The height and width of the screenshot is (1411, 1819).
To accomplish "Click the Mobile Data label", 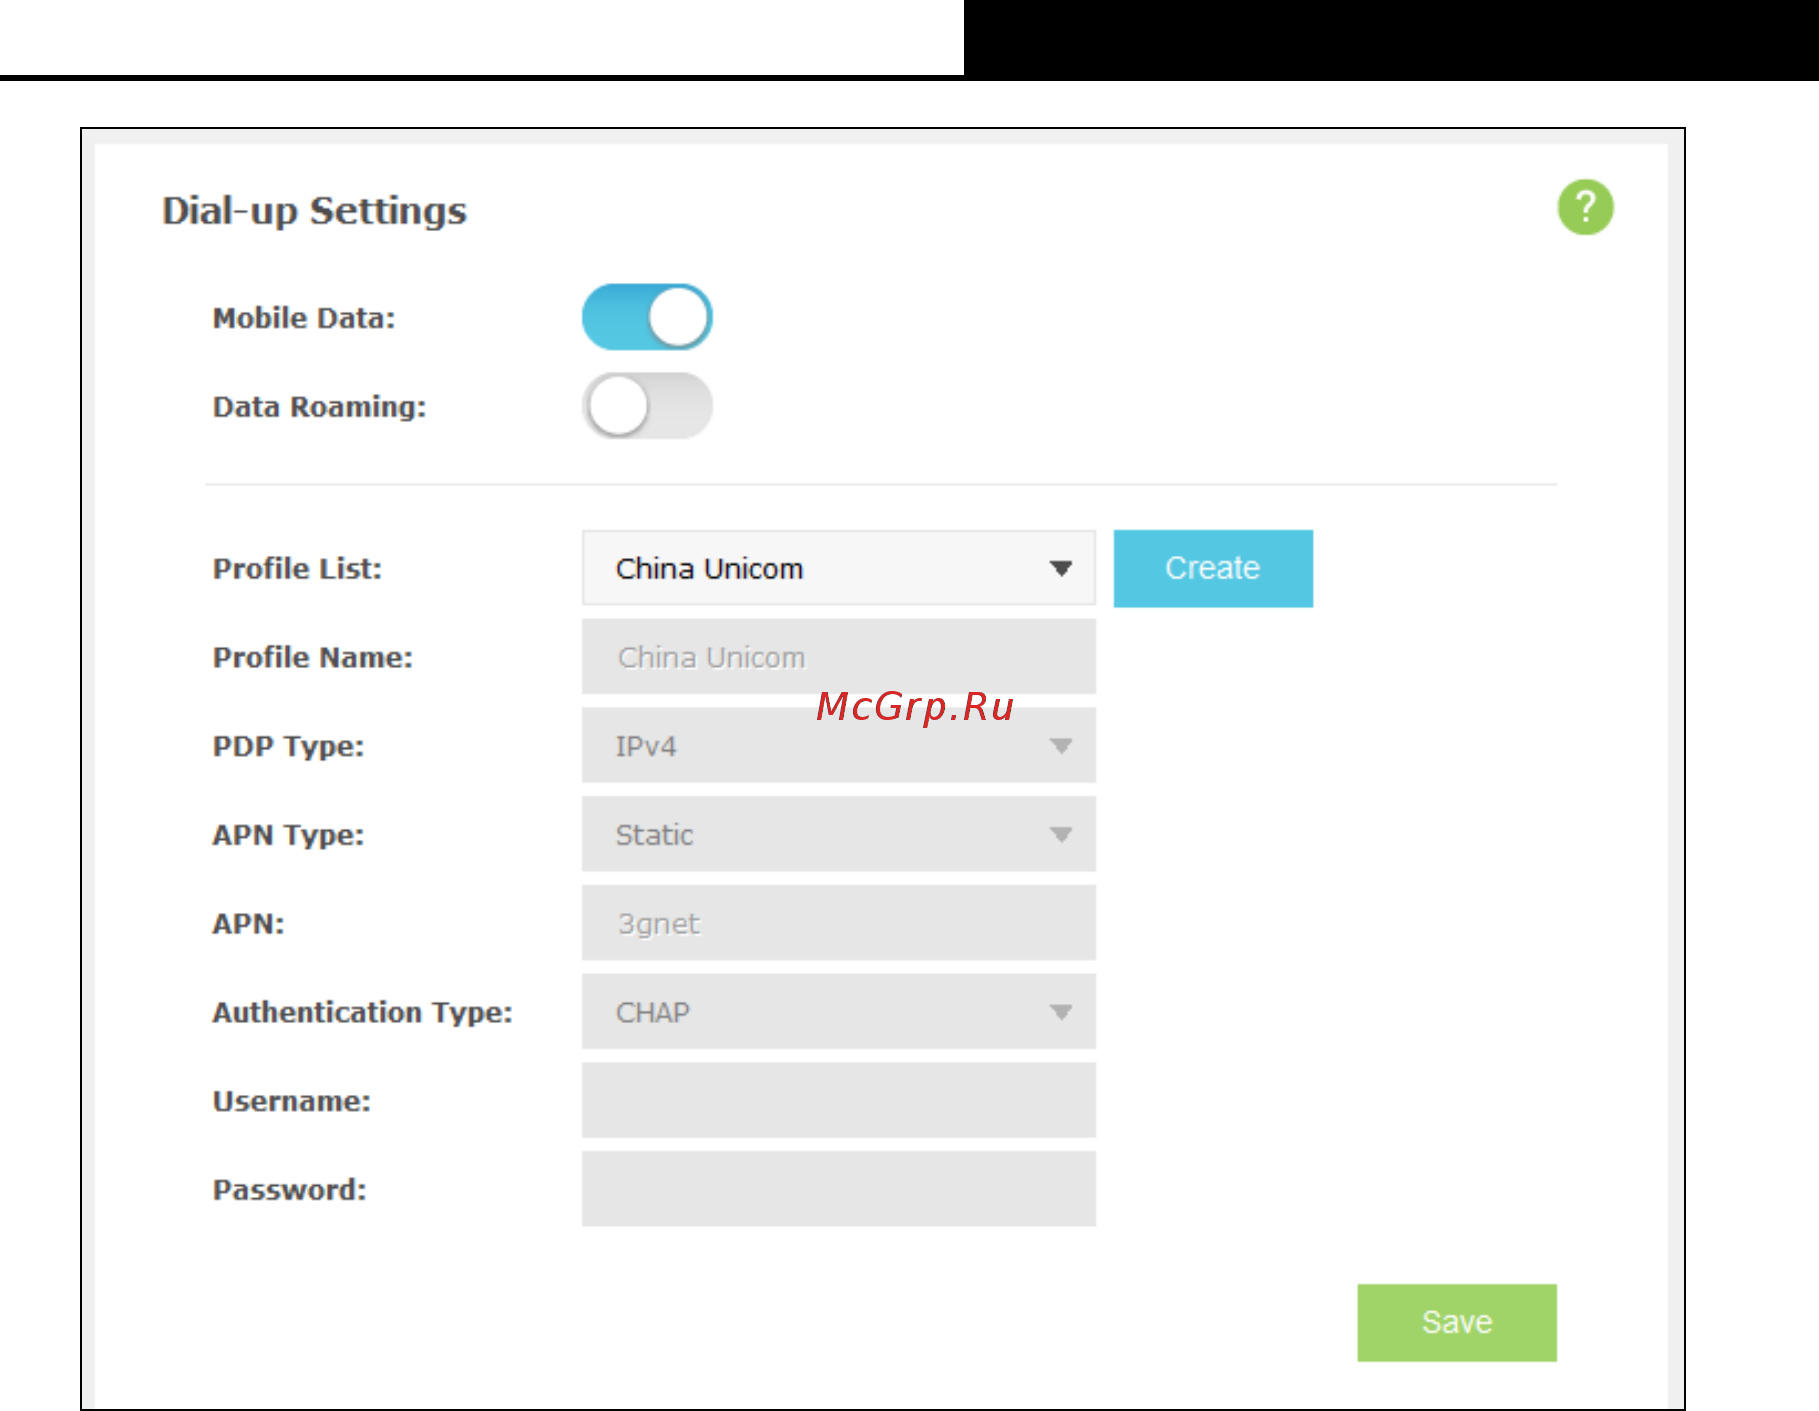I will coord(304,318).
